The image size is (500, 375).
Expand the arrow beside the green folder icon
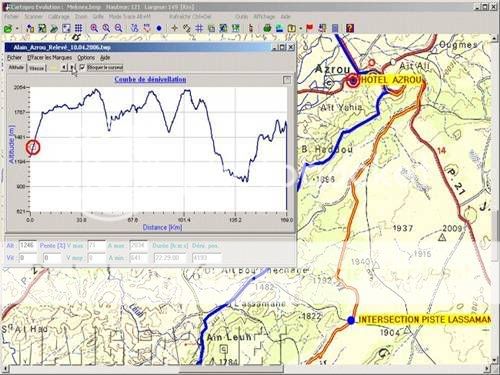[x=17, y=29]
